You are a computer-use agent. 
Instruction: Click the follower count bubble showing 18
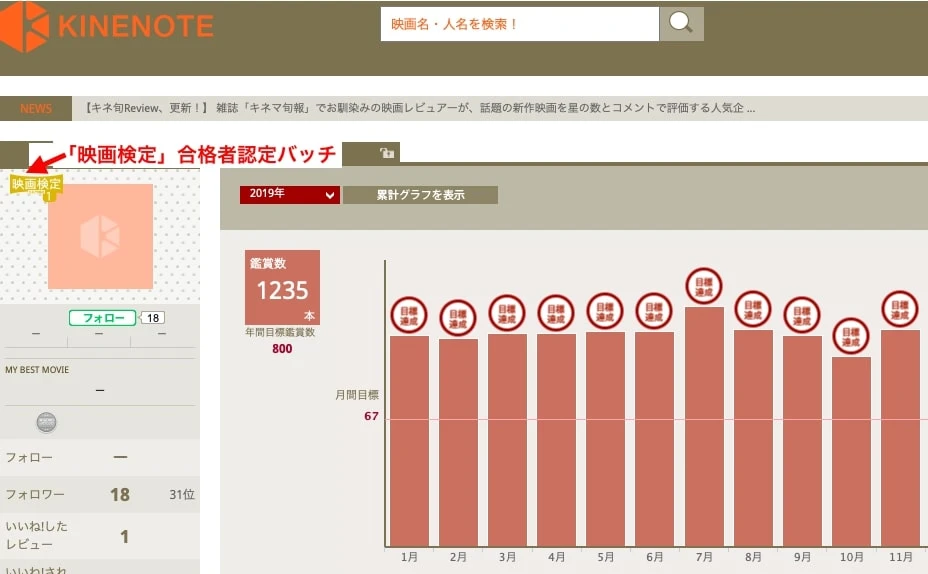(152, 318)
